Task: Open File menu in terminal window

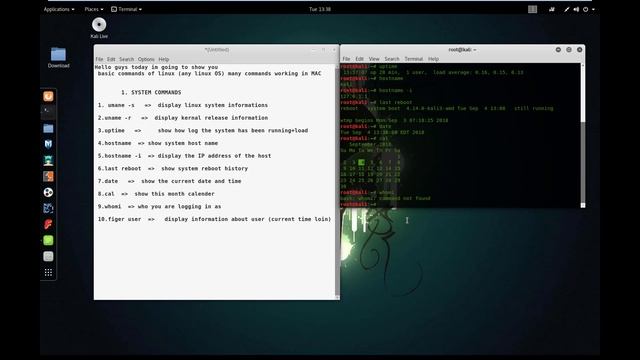Action: (x=346, y=59)
